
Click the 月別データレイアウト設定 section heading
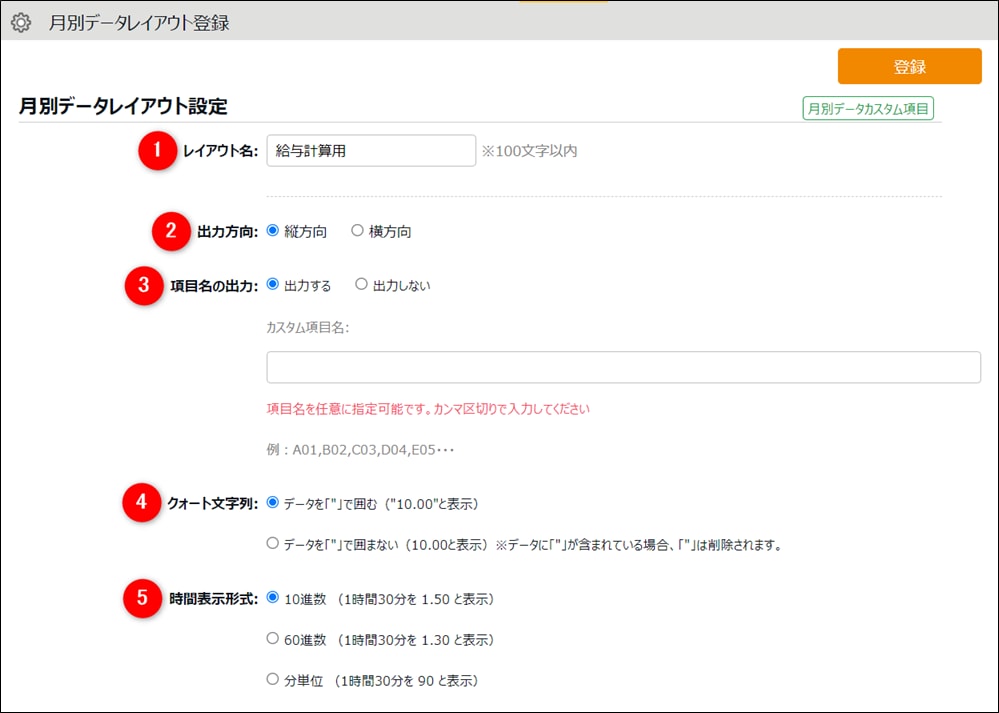click(123, 106)
